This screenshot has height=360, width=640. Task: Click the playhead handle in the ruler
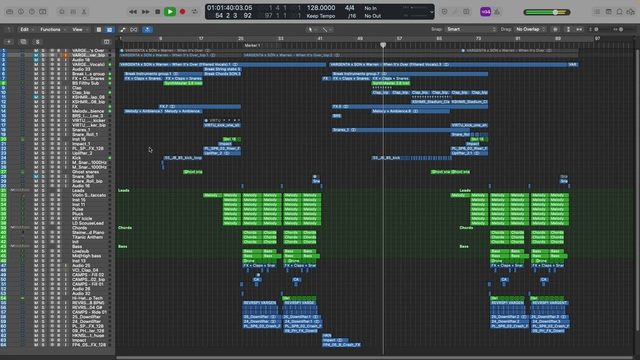coord(383,45)
